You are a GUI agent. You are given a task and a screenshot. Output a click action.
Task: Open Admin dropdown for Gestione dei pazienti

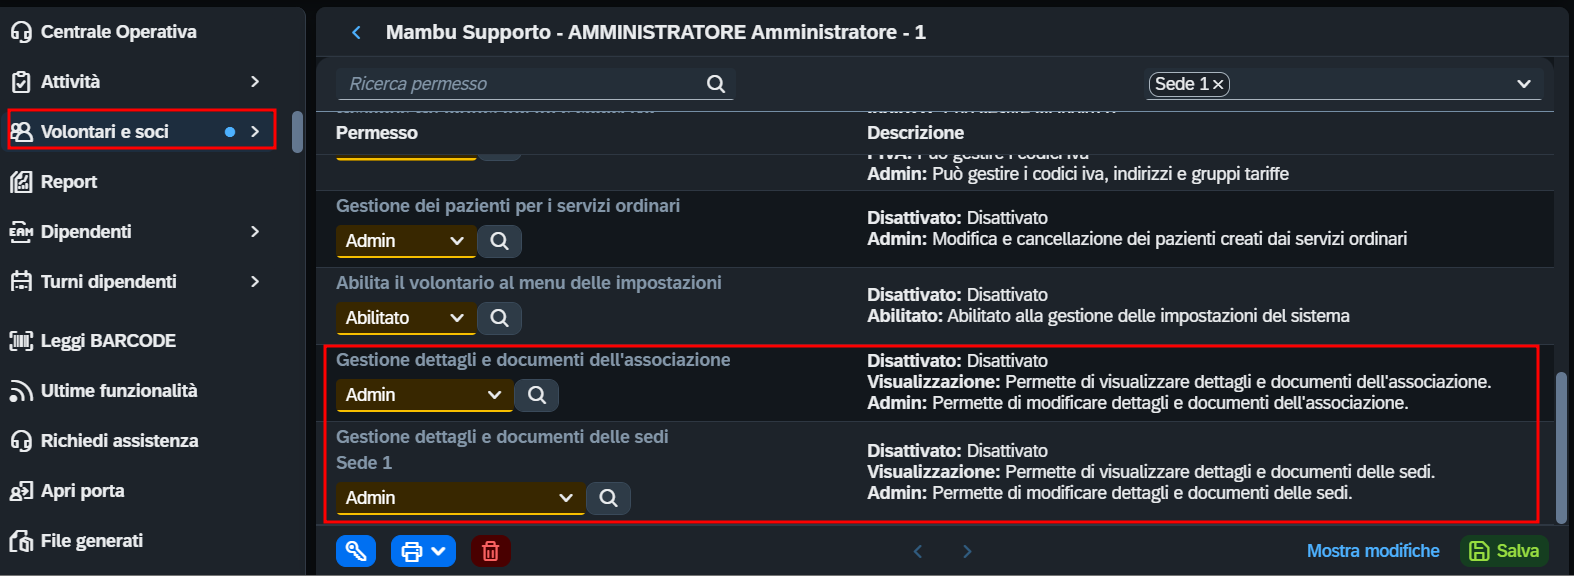pyautogui.click(x=405, y=241)
